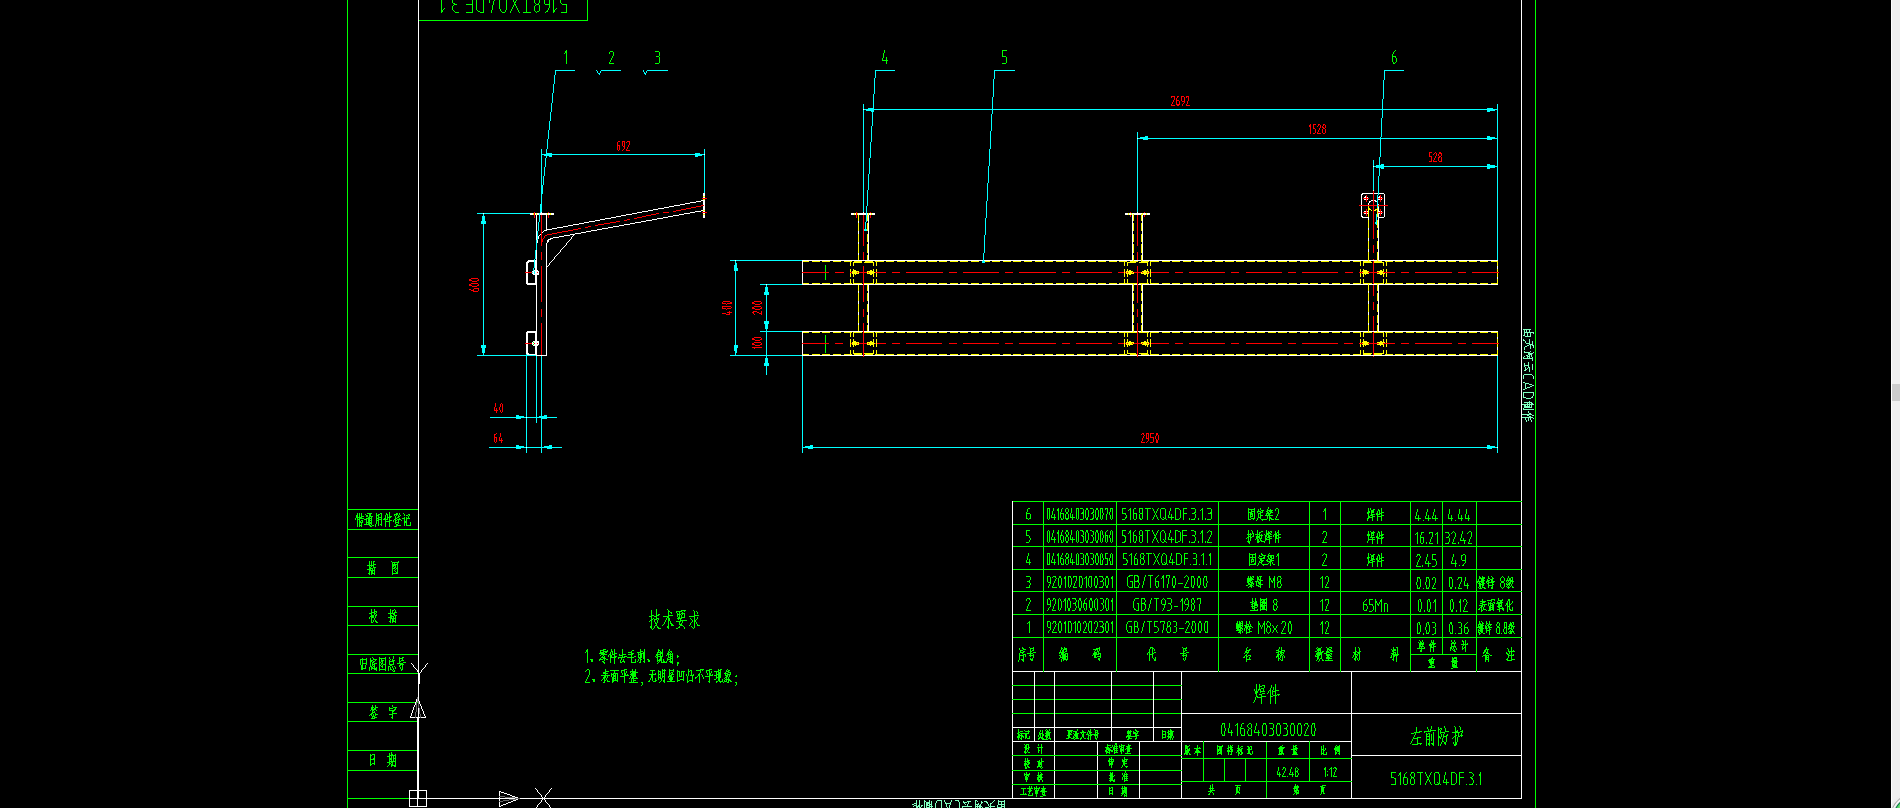Viewport: 1900px width, 808px height.
Task: Select the 工艺审查 label in title block
Action: click(x=1034, y=791)
